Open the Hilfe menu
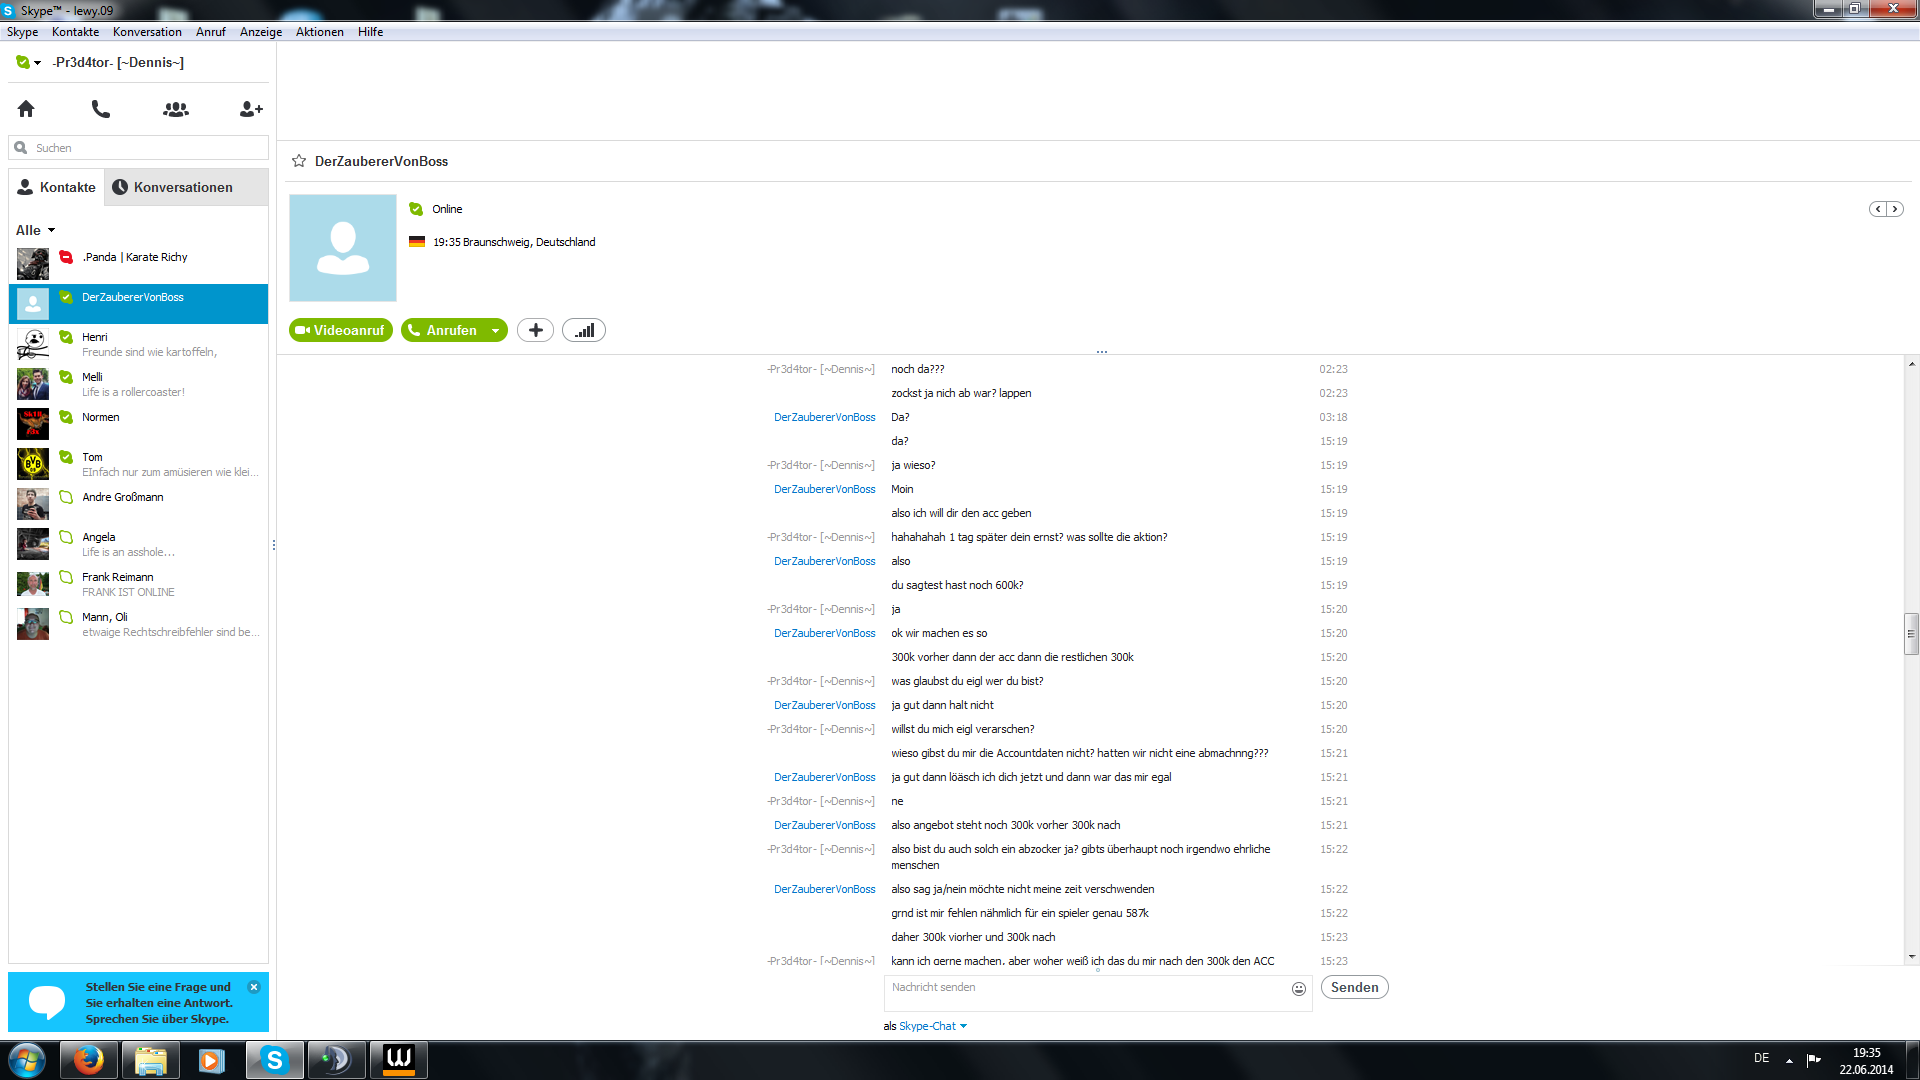Screen dimensions: 1920x1080 click(370, 32)
